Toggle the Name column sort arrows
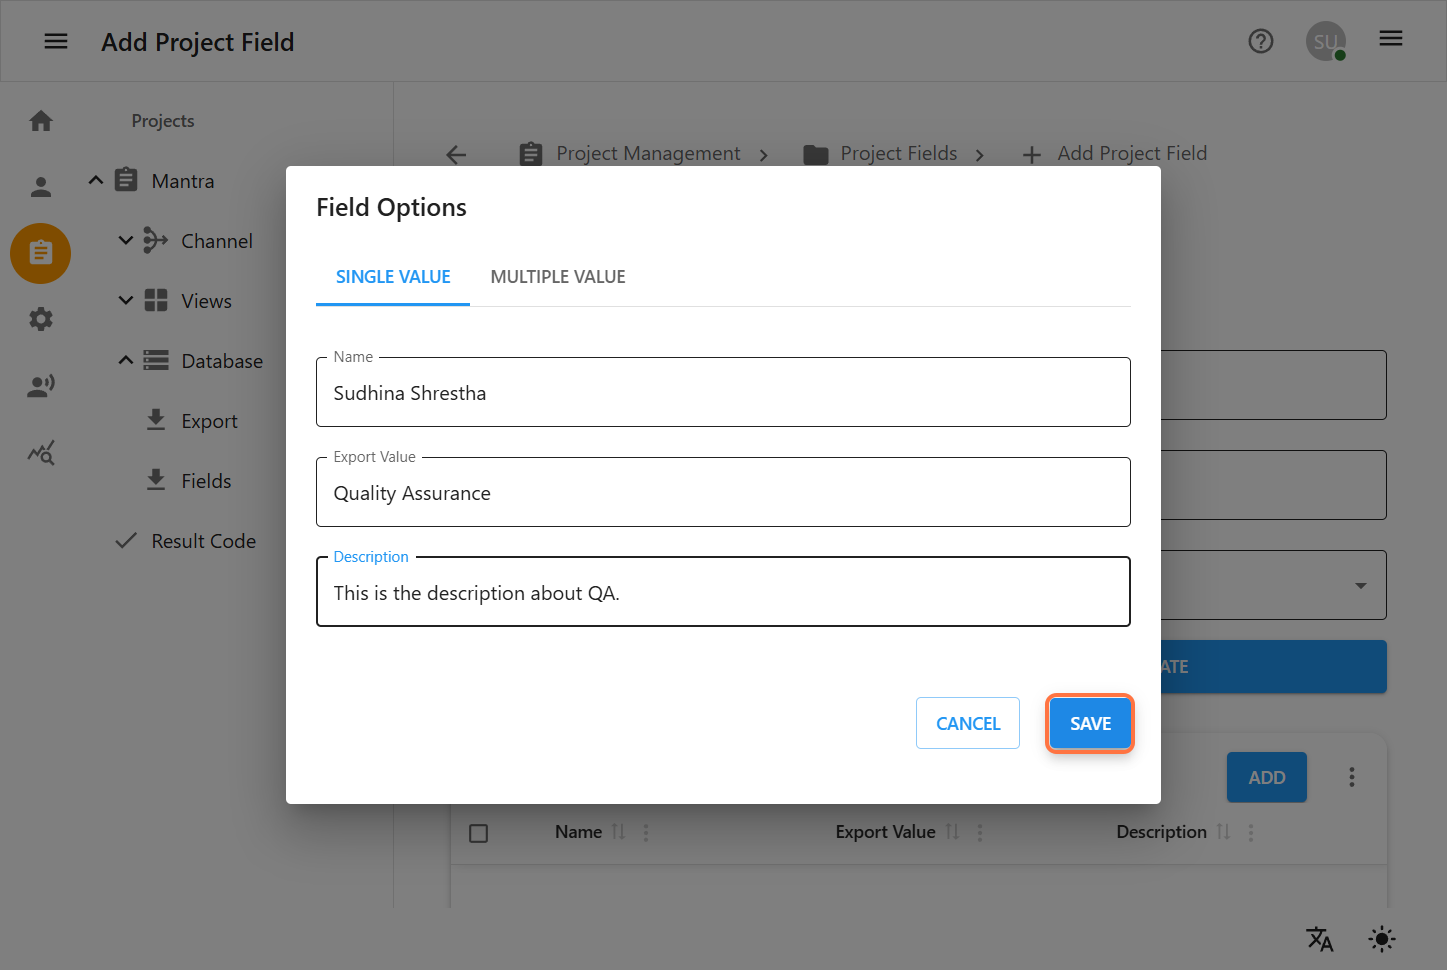This screenshot has height=970, width=1447. tap(618, 831)
